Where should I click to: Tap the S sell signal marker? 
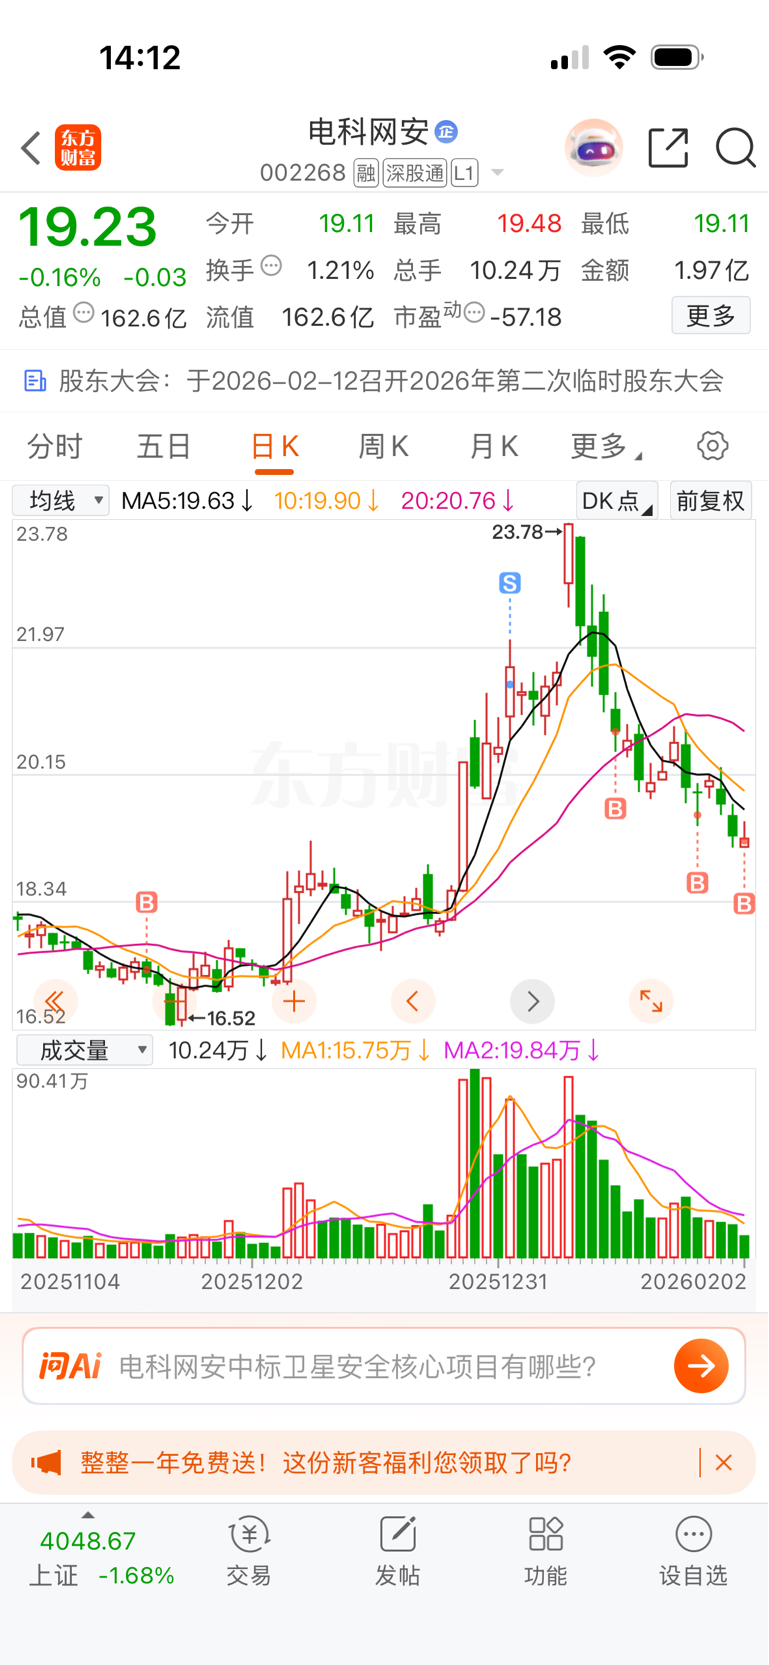[510, 582]
